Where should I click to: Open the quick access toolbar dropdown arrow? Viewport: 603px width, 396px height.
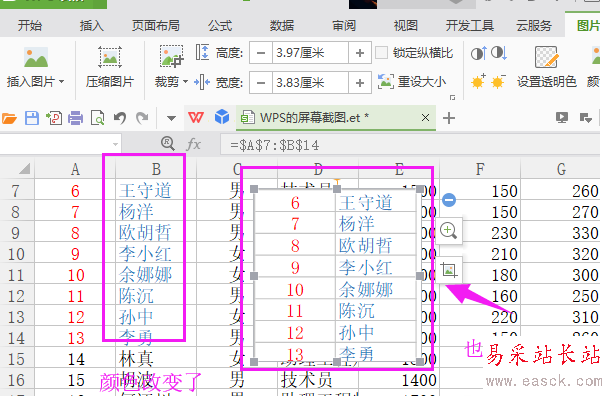pos(172,118)
